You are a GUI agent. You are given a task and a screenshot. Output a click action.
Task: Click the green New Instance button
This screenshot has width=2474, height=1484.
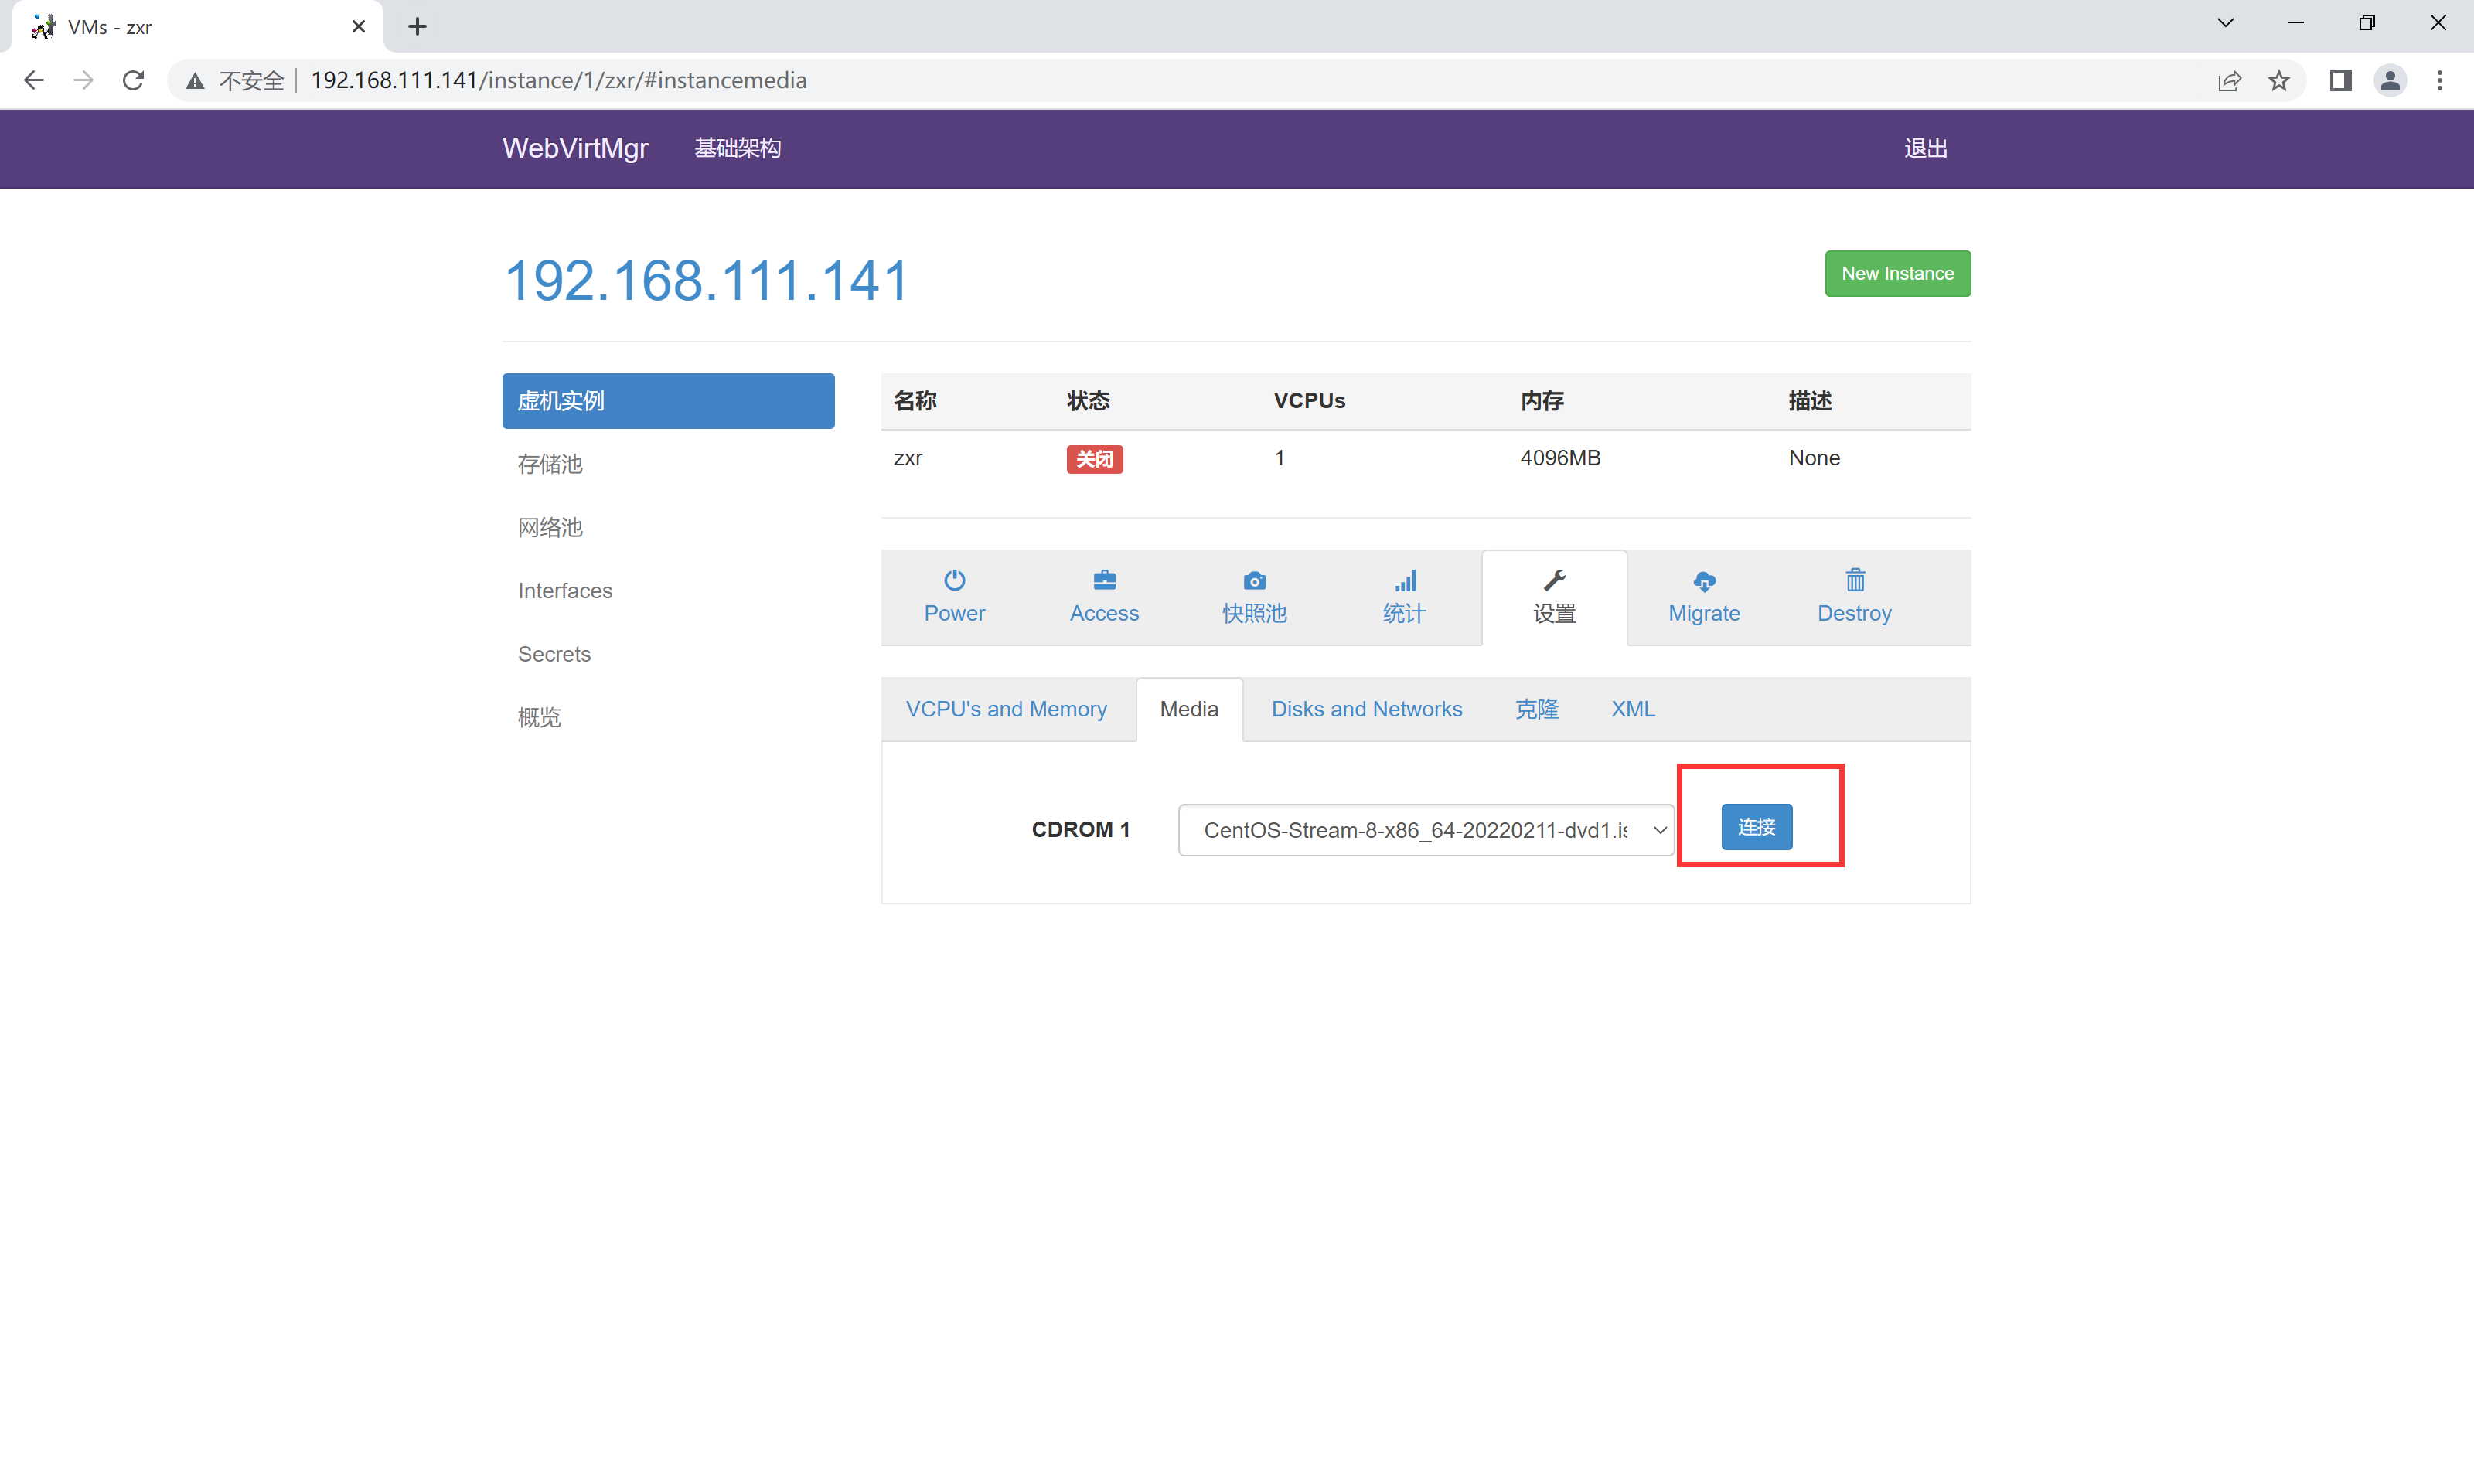coord(1897,273)
